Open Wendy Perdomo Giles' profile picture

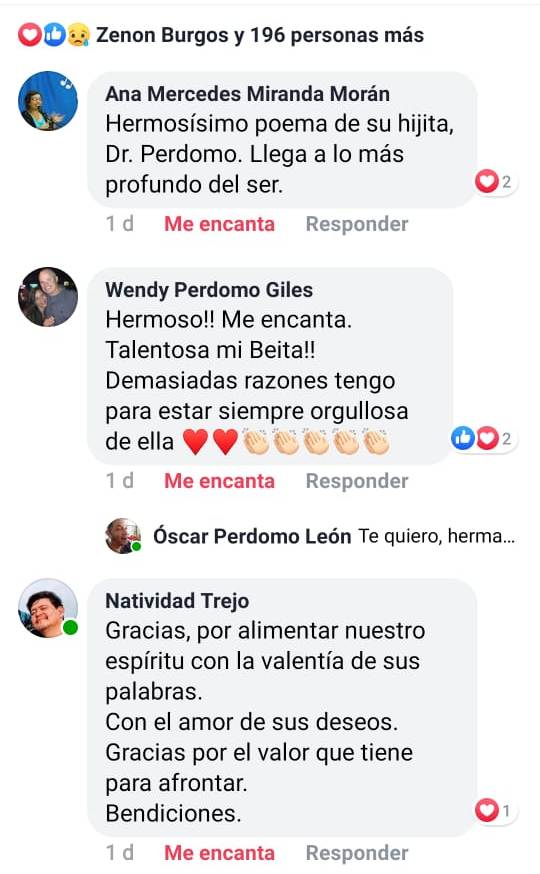pyautogui.click(x=48, y=297)
